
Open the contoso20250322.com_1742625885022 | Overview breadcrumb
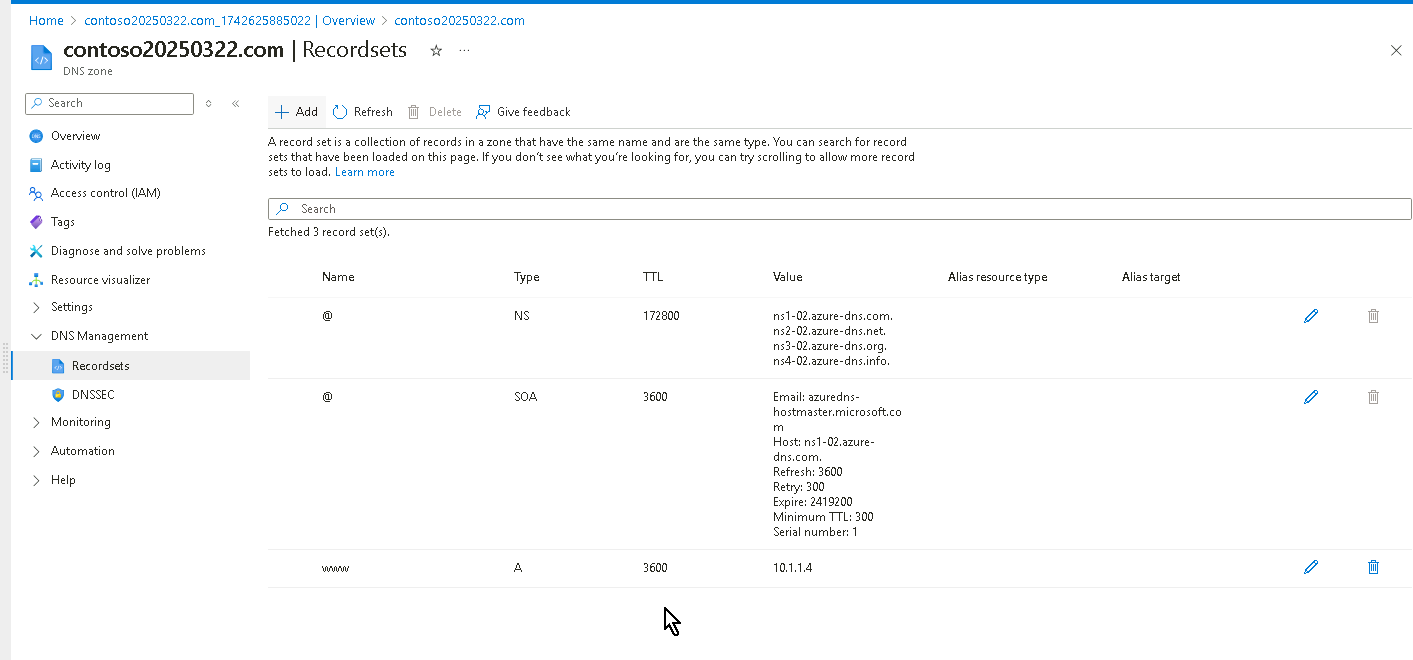point(229,20)
